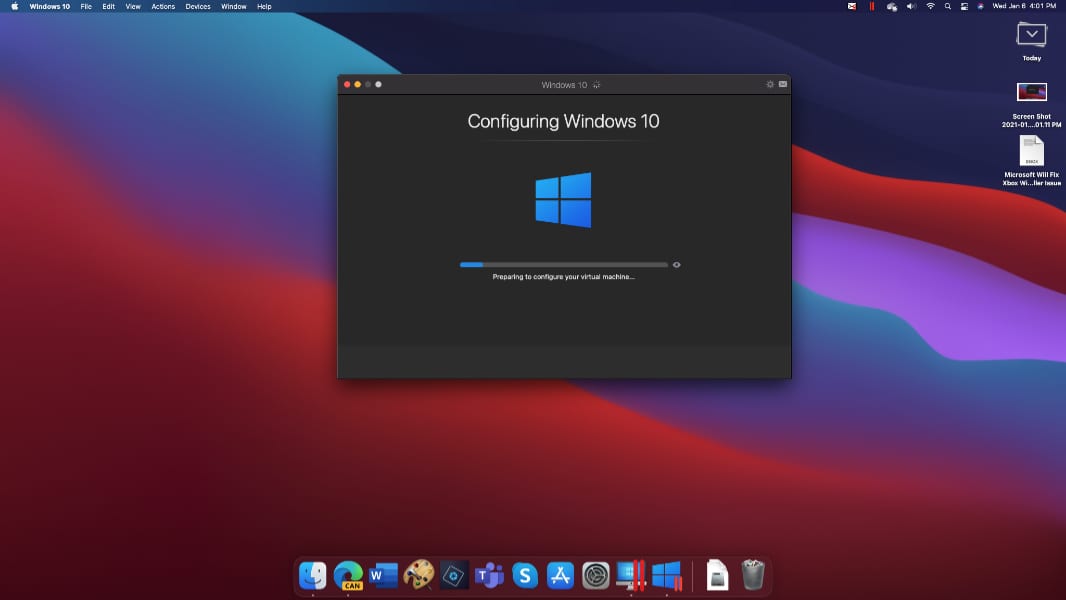Open System Preferences from the Dock
The height and width of the screenshot is (600, 1066).
click(x=596, y=576)
